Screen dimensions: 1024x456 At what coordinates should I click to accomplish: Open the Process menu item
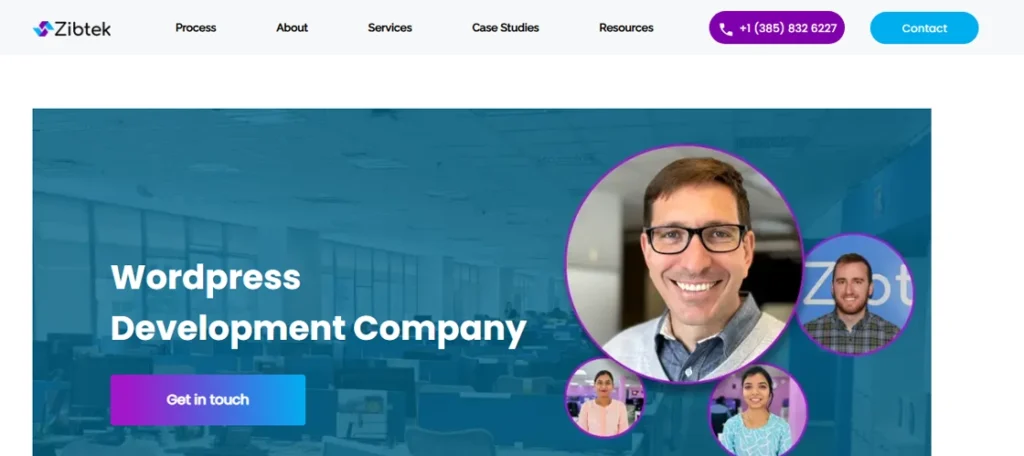click(x=195, y=28)
